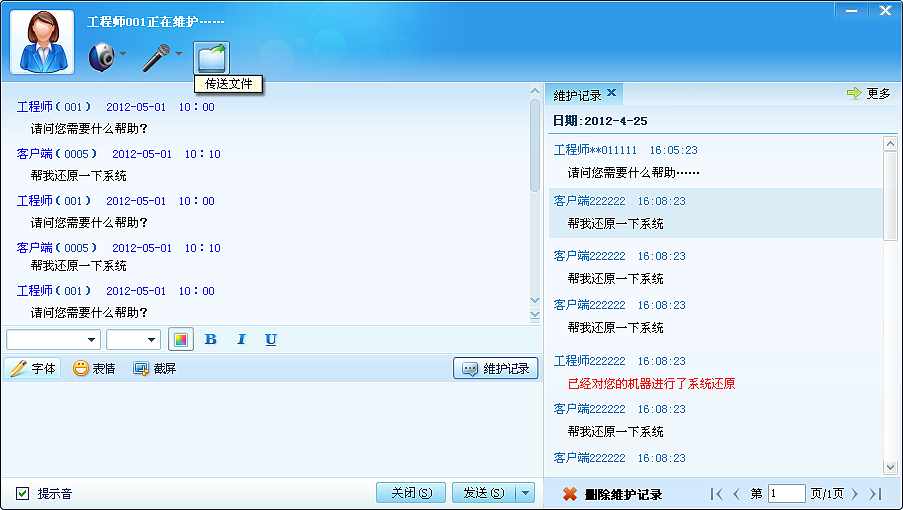Open the 表情 emoticon picker
This screenshot has width=903, height=510.
(x=94, y=368)
